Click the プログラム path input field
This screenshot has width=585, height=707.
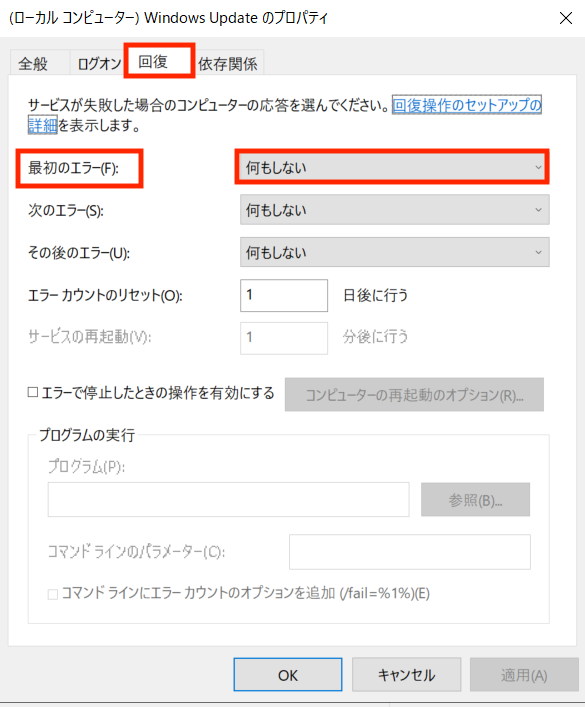[x=228, y=500]
